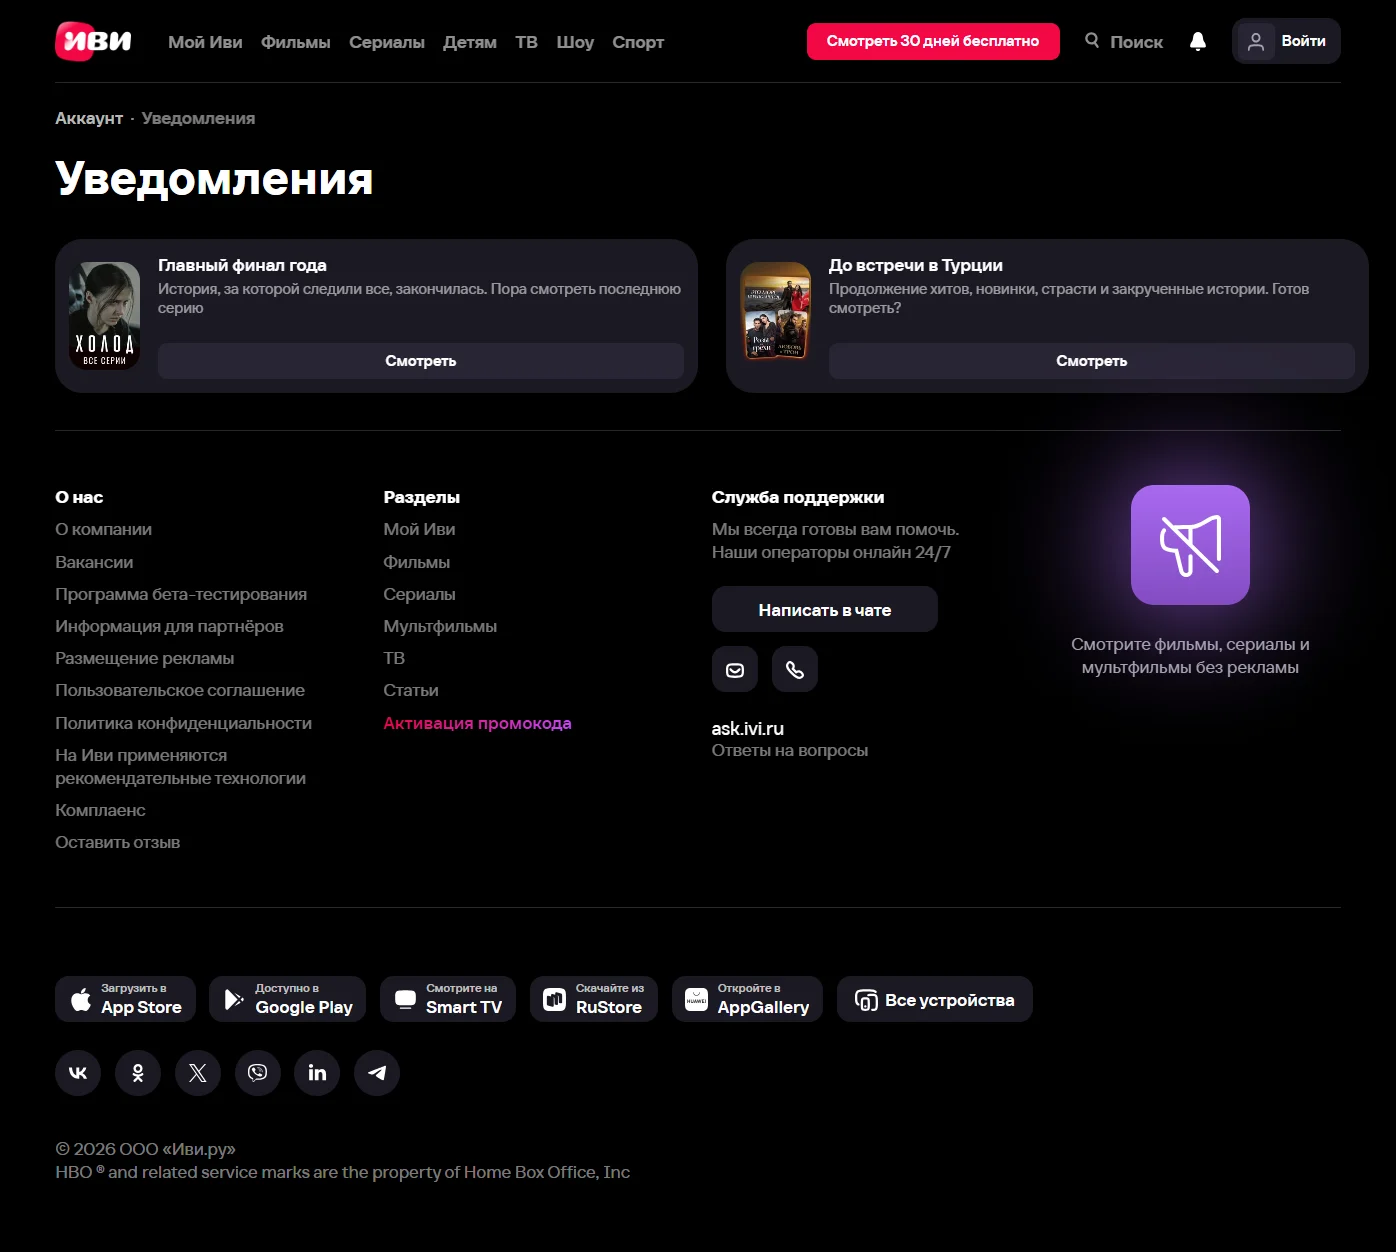
Task: Open the Шоу navigation item
Action: [575, 42]
